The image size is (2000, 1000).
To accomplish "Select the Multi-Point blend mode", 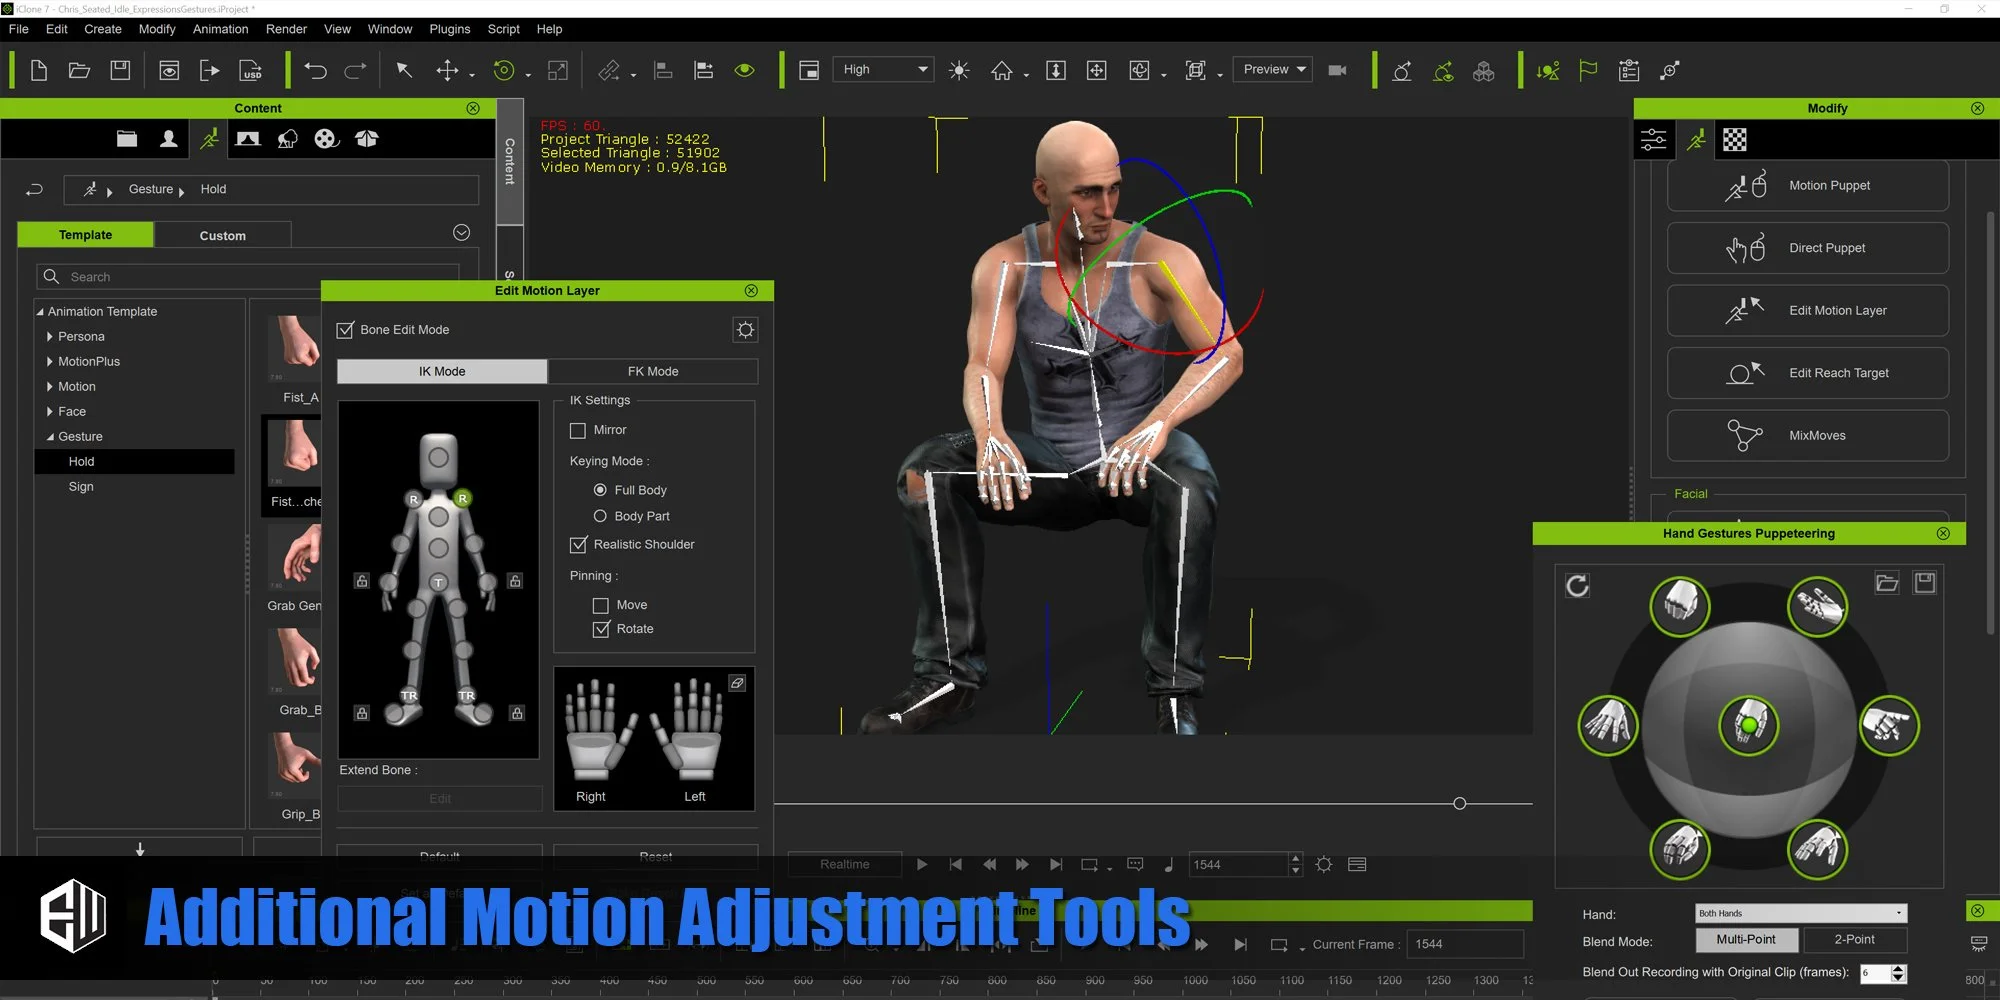I will click(x=1746, y=940).
